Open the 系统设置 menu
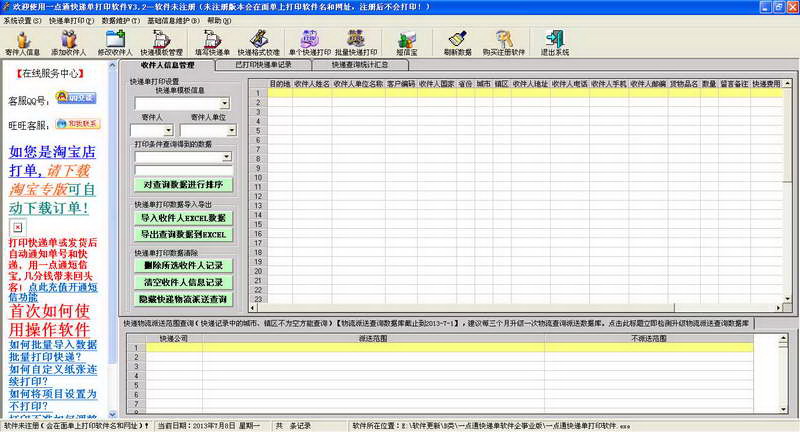Screen dimensions: 800x432 22,21
